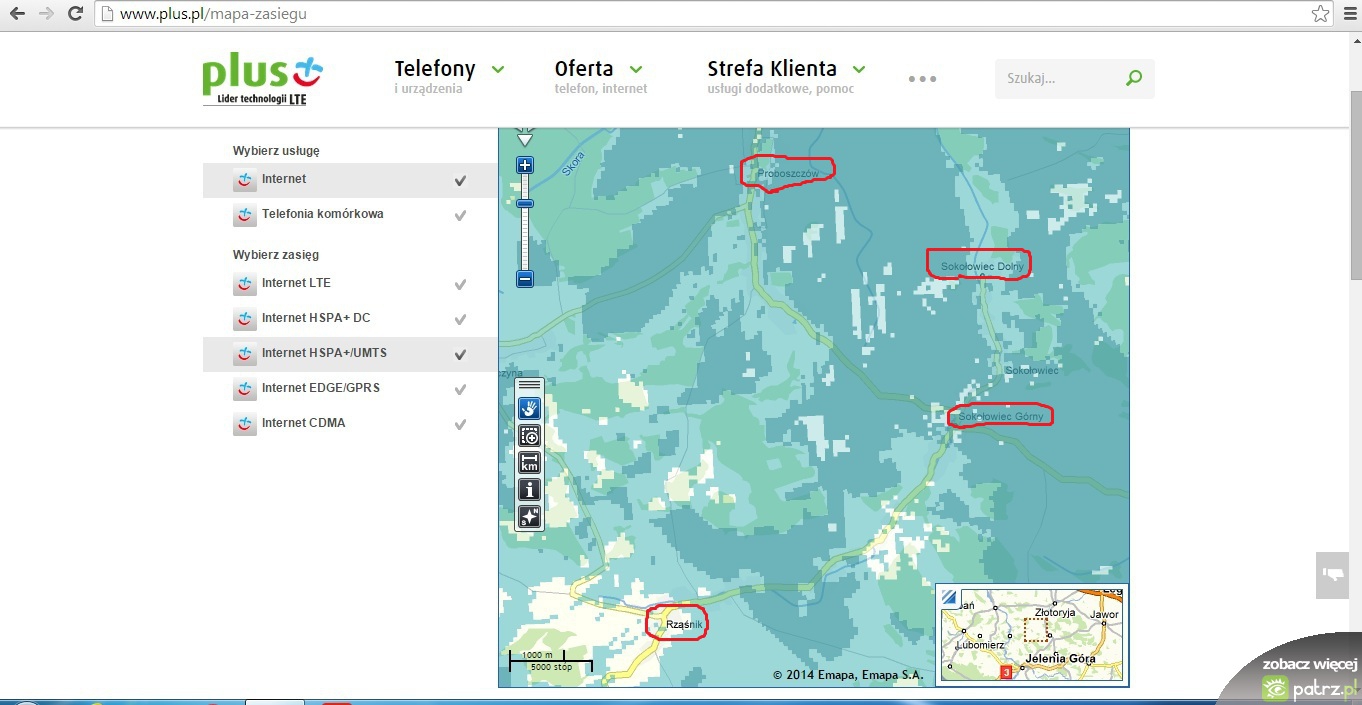This screenshot has width=1362, height=705.
Task: Select the zoom-to-area rectangle tool
Action: click(529, 435)
